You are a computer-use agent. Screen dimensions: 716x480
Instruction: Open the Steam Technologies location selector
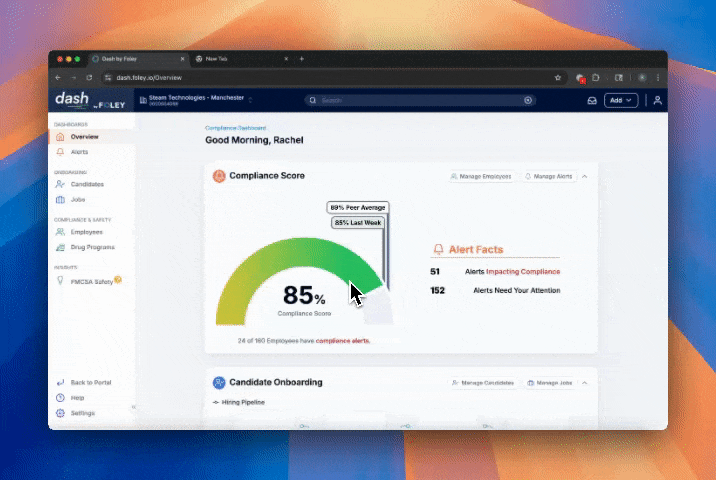pos(198,99)
